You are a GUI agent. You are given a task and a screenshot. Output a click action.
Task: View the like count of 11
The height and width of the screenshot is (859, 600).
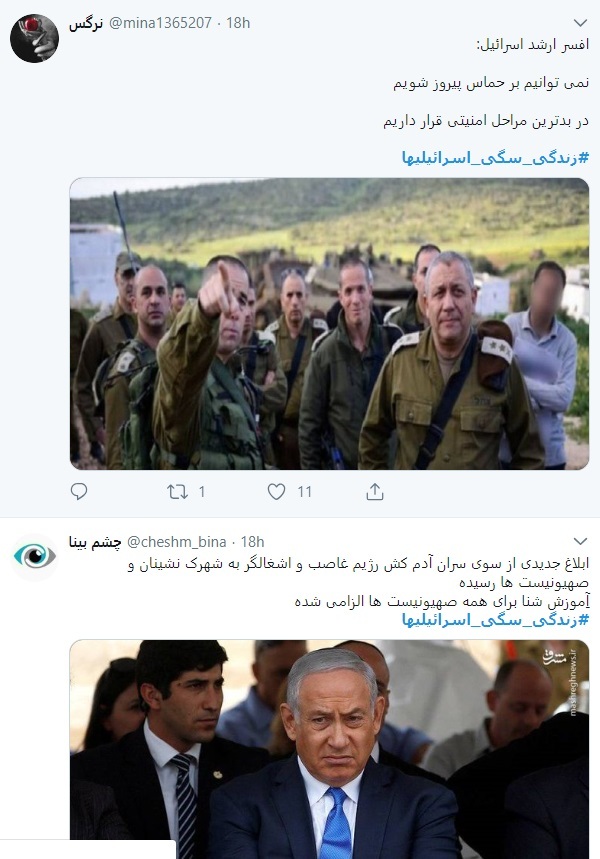(305, 492)
